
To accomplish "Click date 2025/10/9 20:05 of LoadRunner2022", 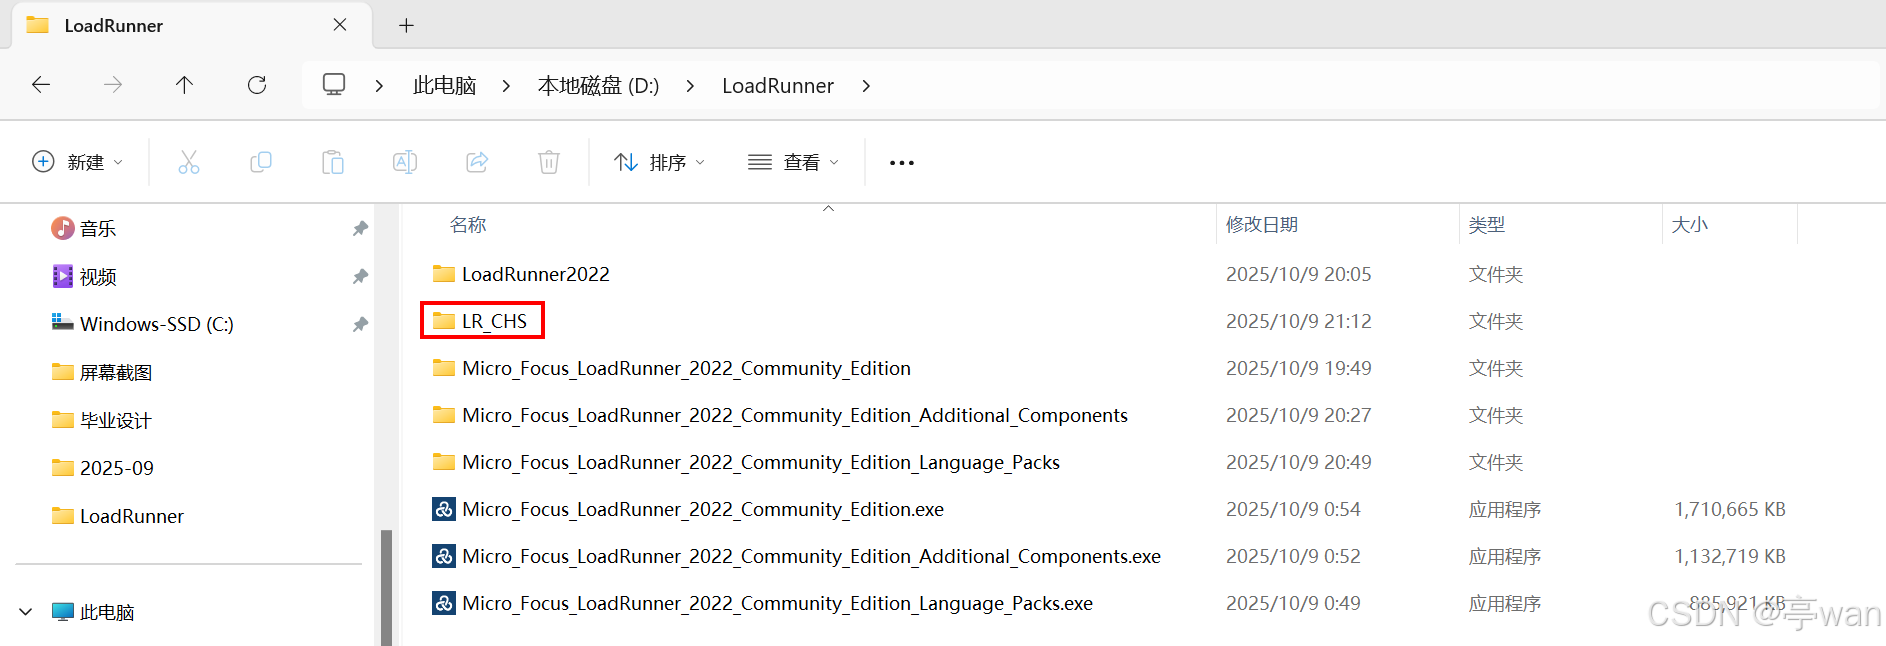I will click(1299, 274).
